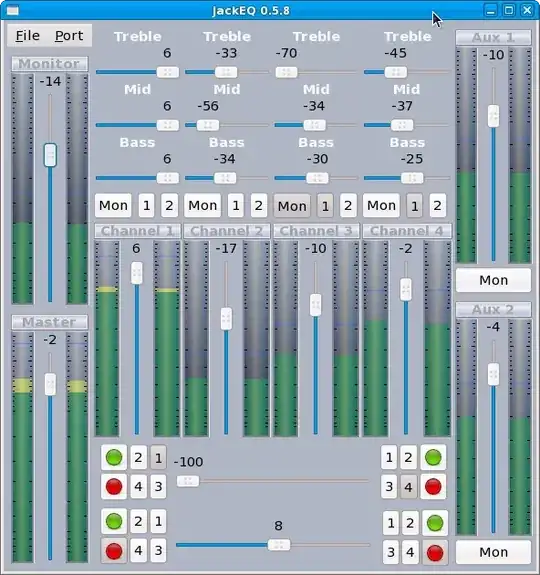Image resolution: width=540 pixels, height=575 pixels.
Task: Click the bottom-right red LED button
Action: tap(435, 552)
